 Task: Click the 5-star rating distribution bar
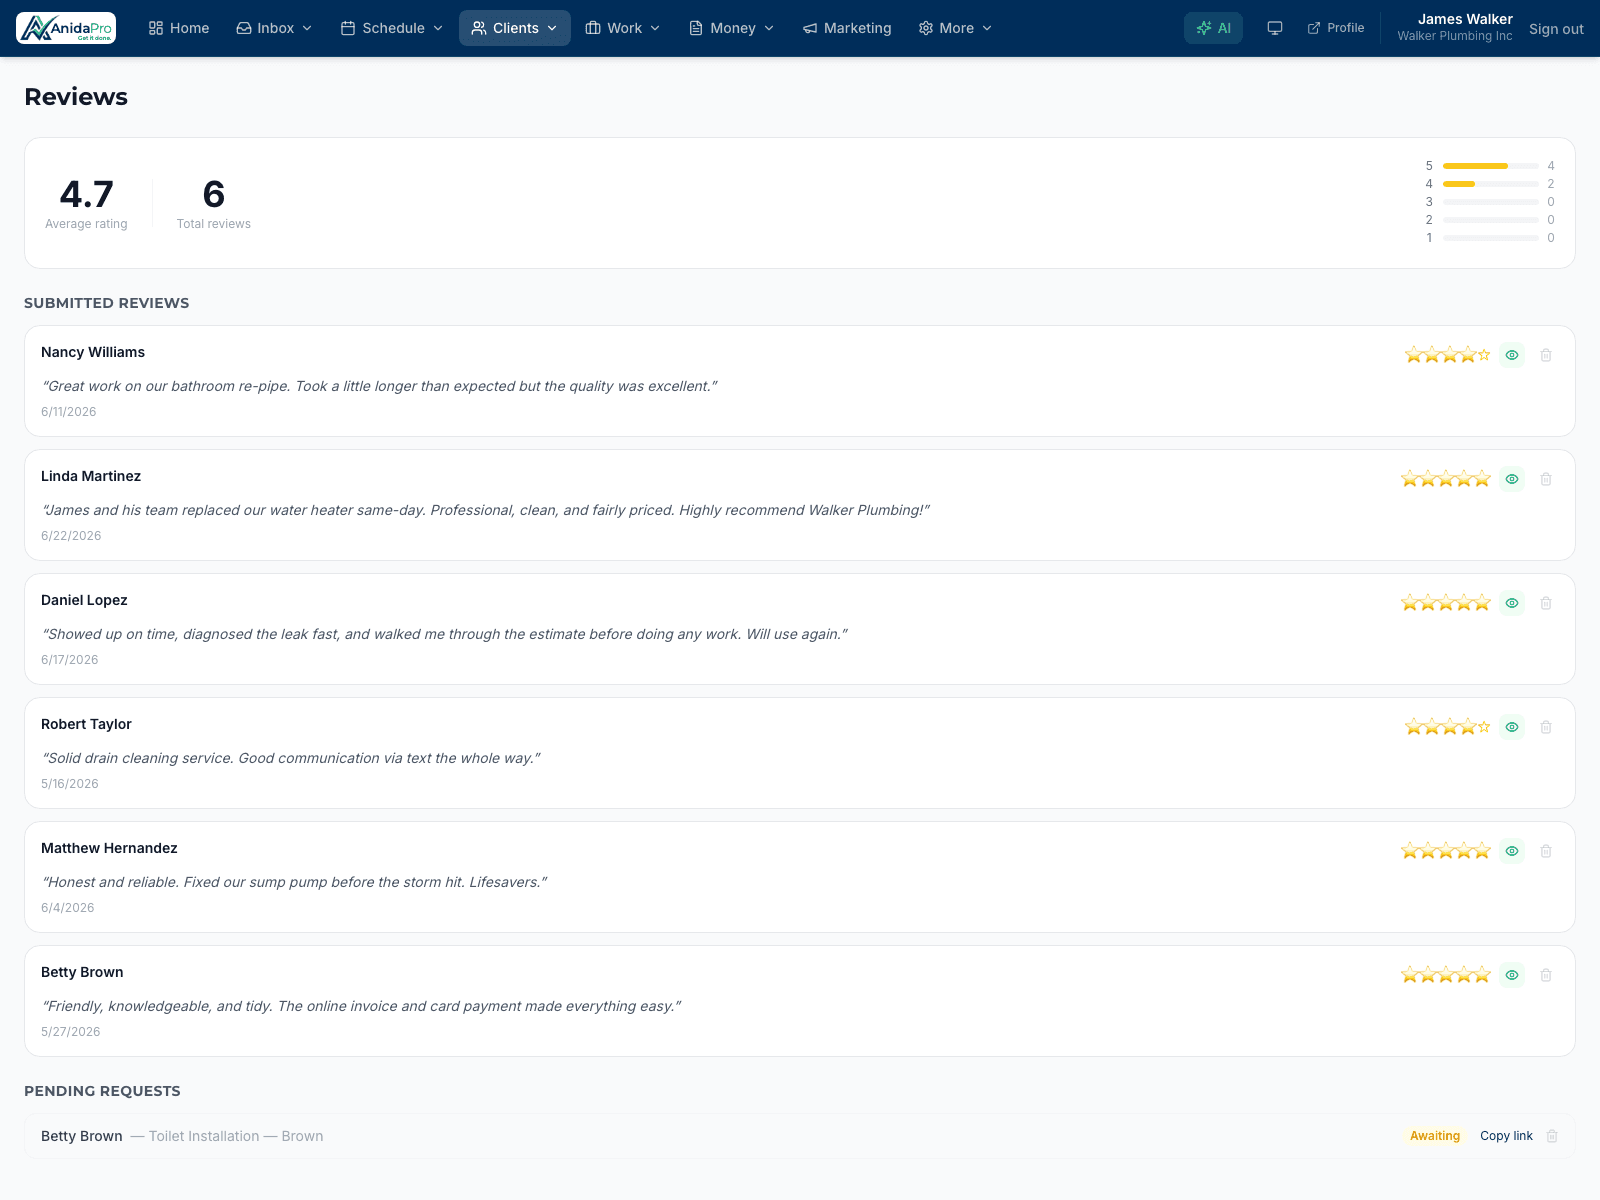(x=1491, y=166)
